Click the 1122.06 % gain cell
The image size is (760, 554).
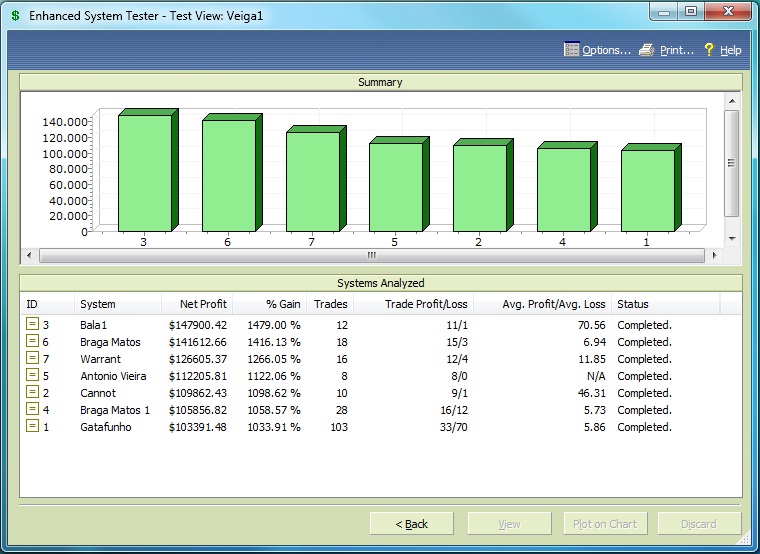(274, 376)
